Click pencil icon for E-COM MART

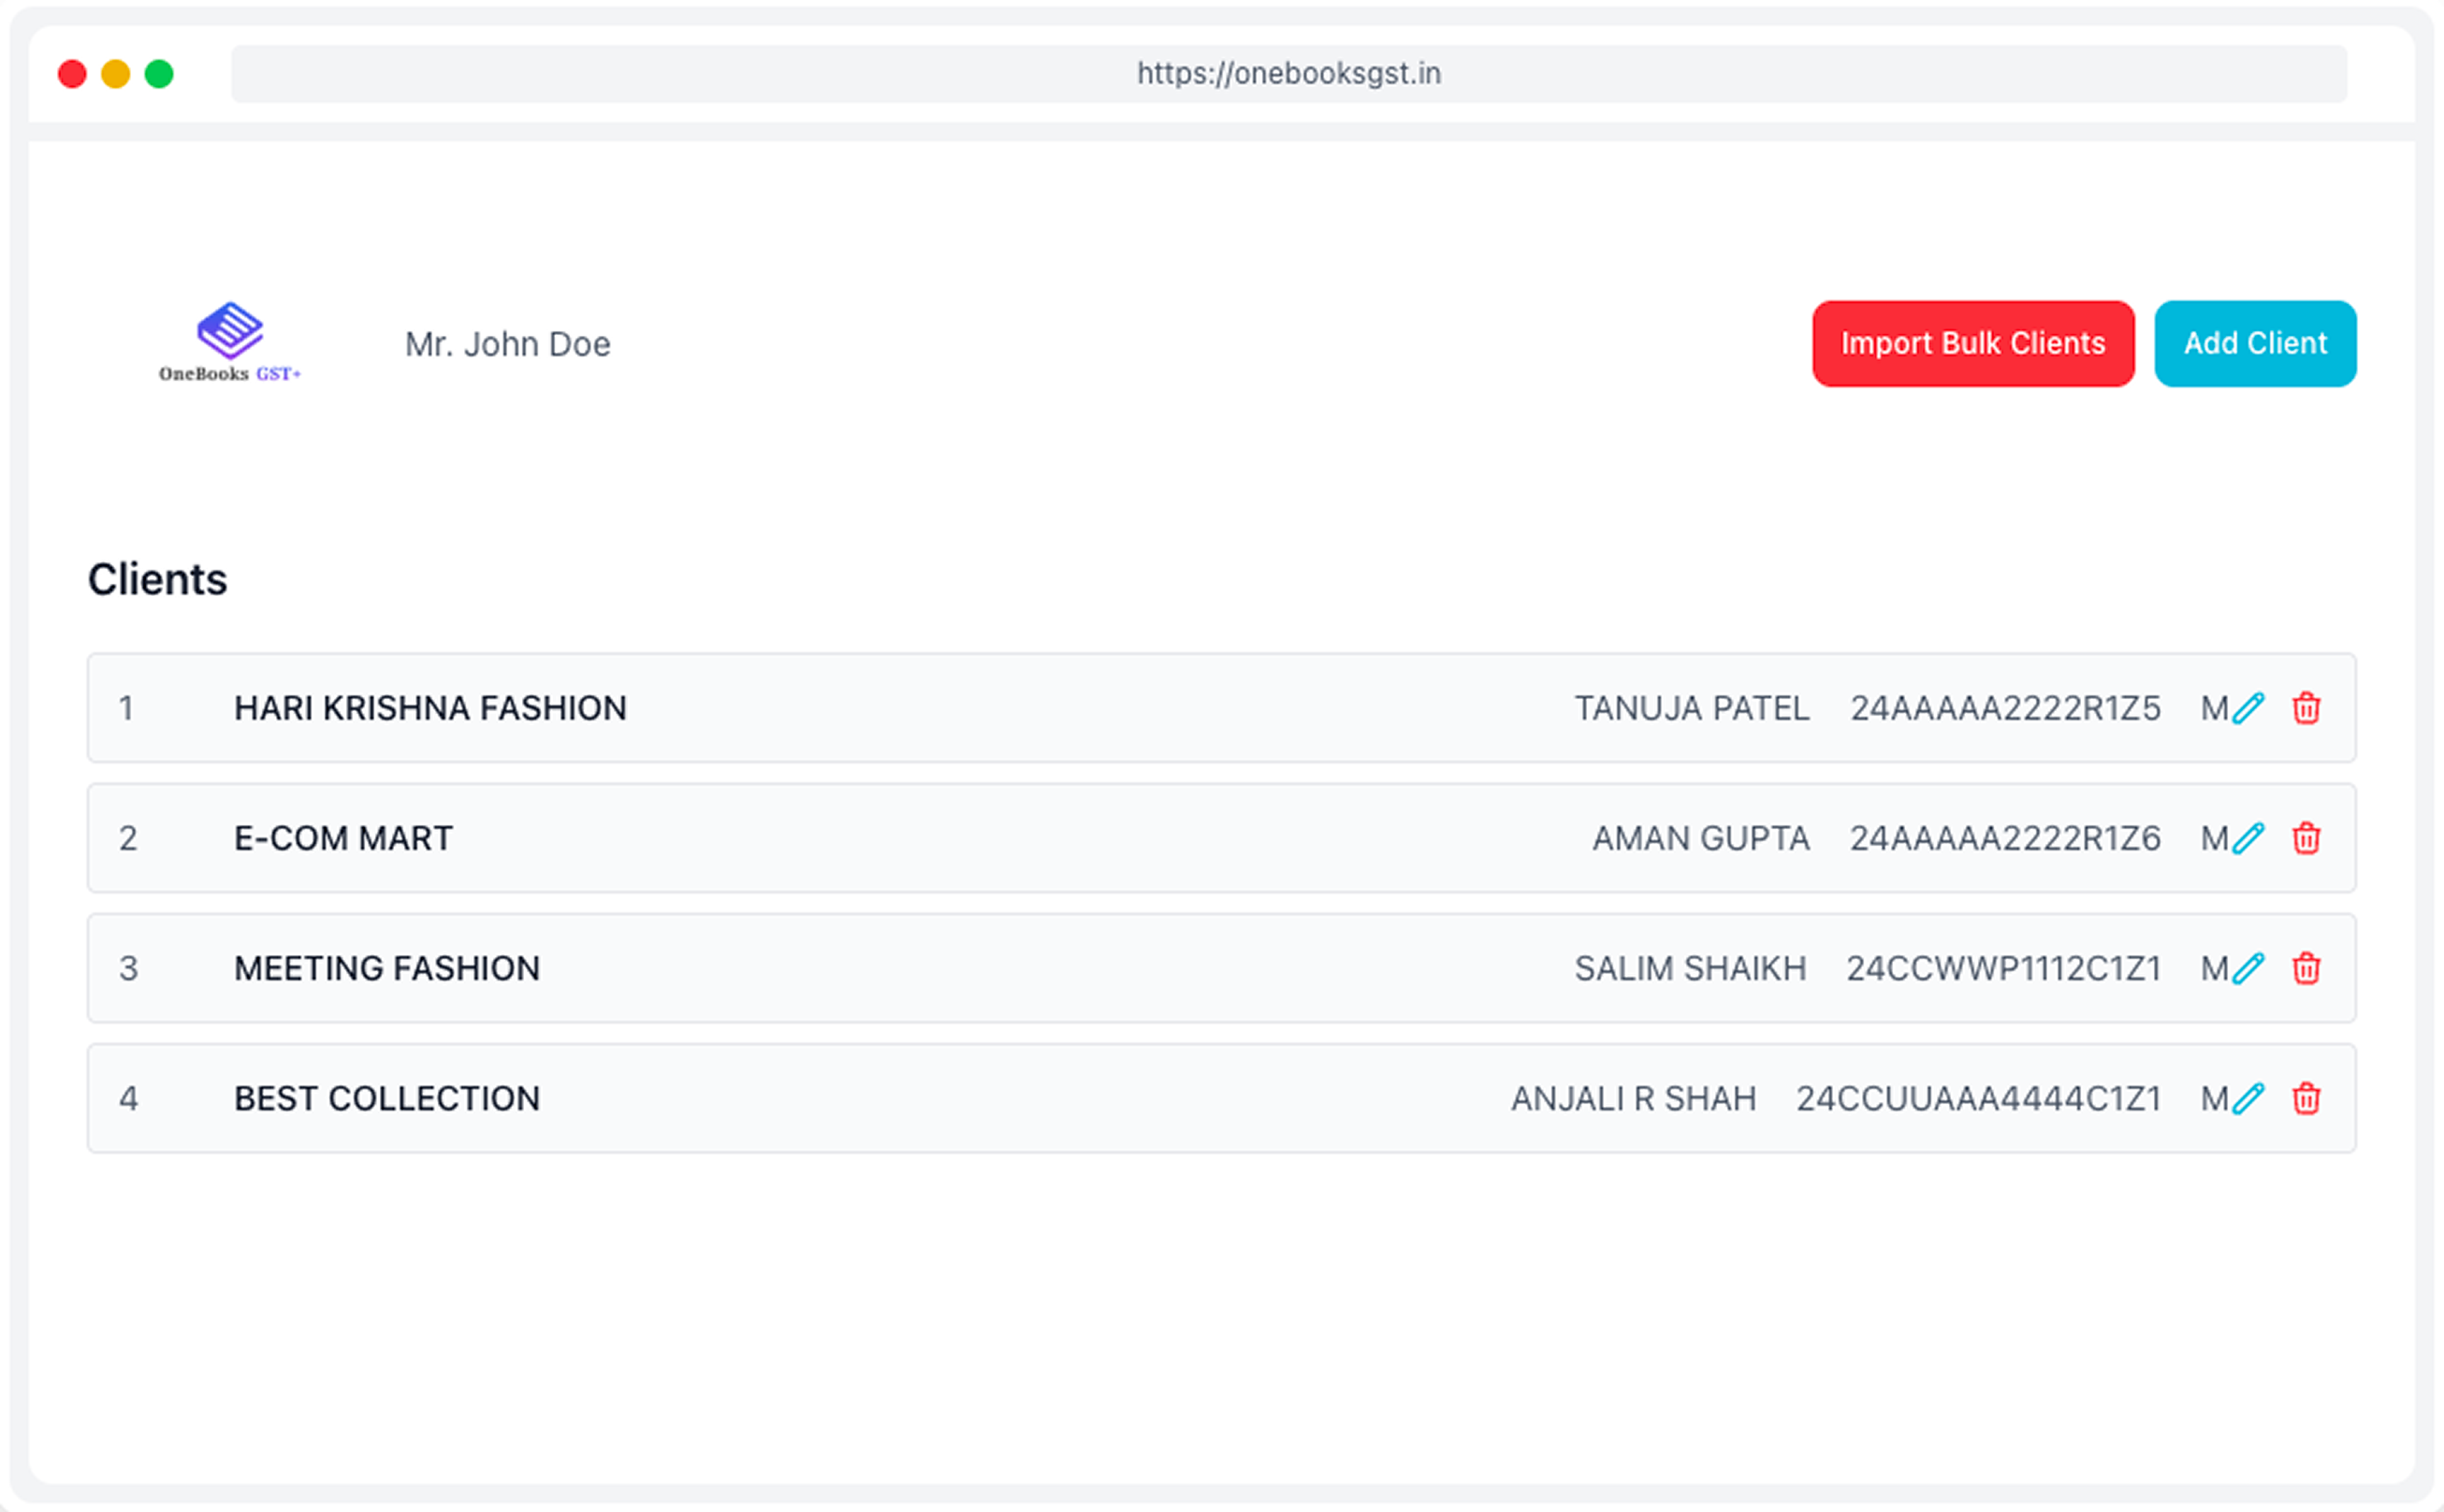tap(2248, 838)
